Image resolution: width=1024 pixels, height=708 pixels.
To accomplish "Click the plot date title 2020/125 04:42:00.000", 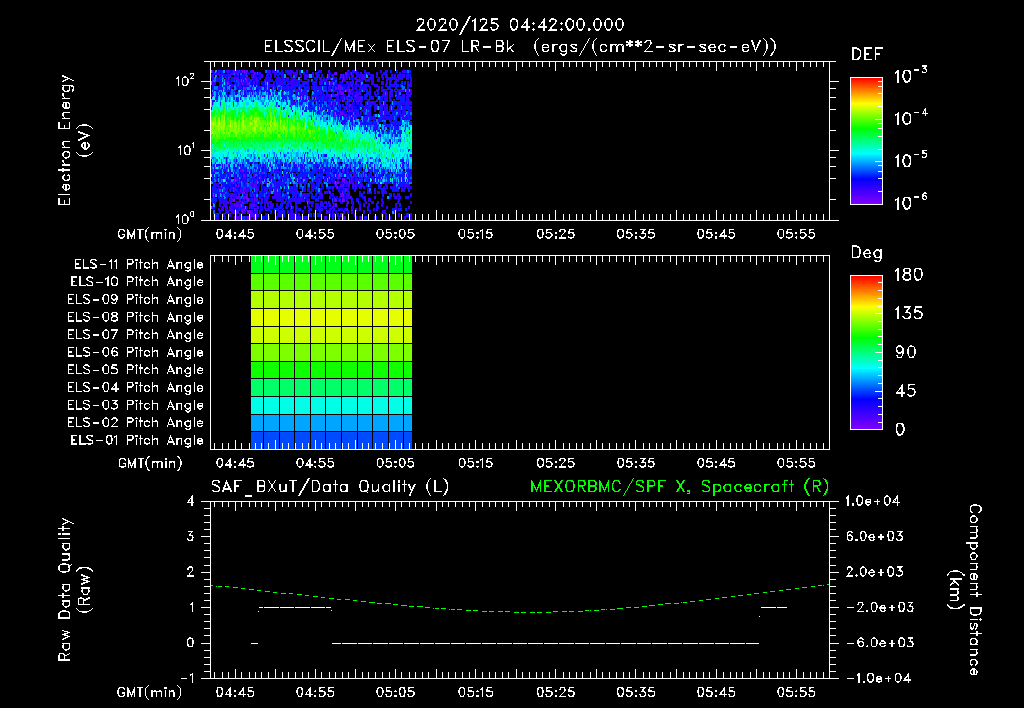I will point(520,25).
